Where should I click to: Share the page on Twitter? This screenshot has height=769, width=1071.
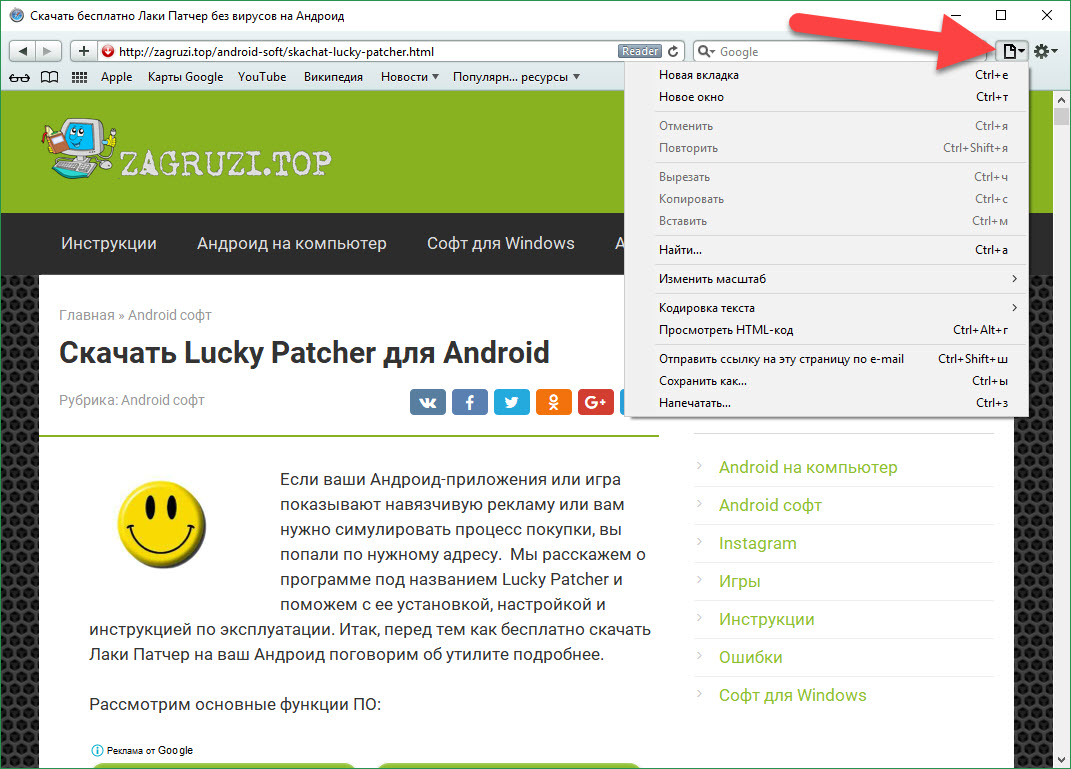click(512, 402)
